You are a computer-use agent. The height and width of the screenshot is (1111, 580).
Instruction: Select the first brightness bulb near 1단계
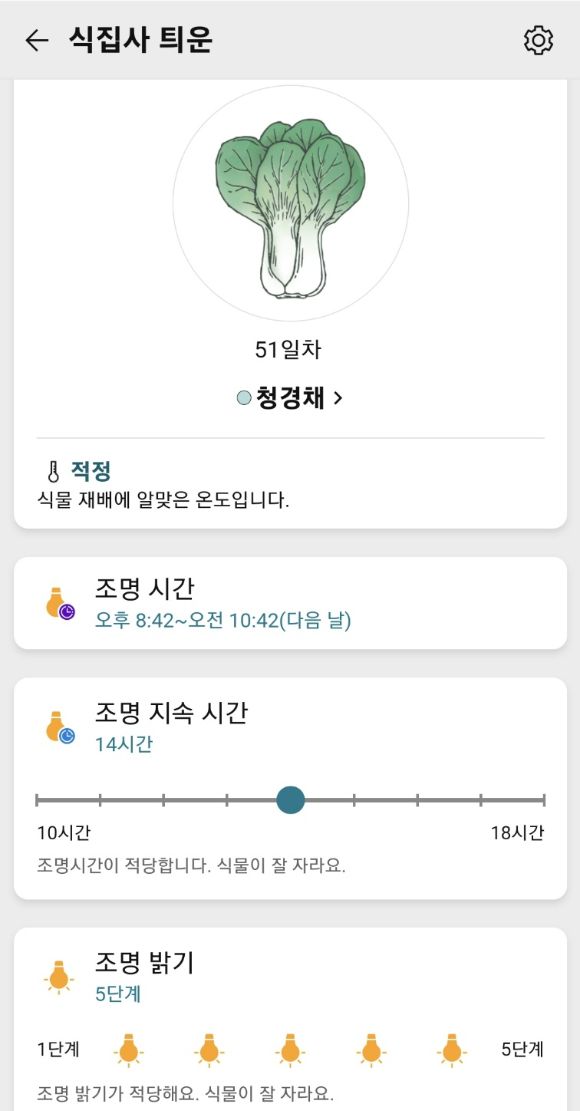coord(128,1047)
